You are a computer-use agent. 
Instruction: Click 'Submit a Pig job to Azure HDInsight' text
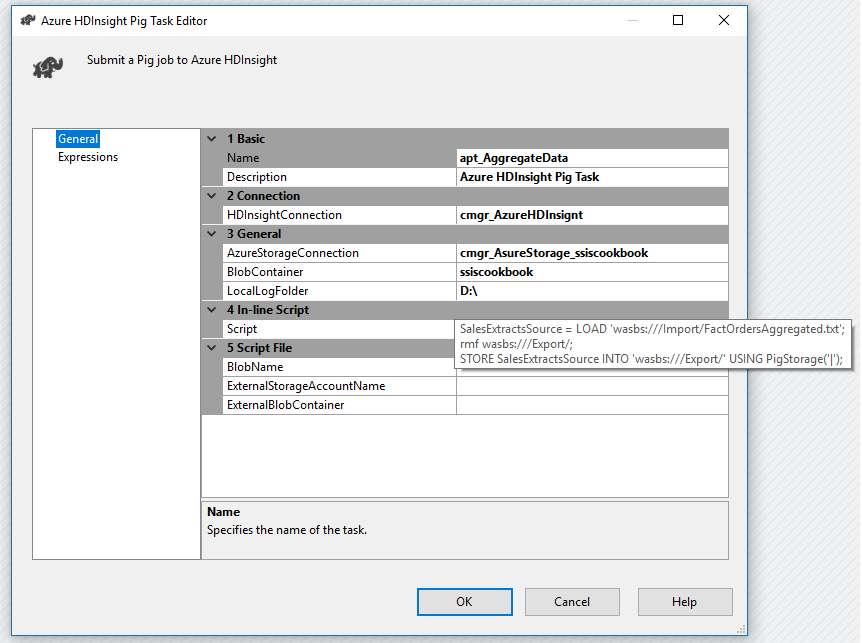[x=182, y=60]
